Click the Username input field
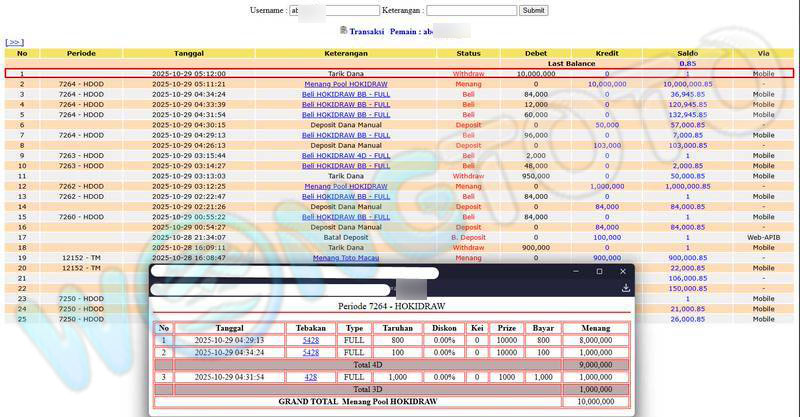The image size is (800, 417). (328, 10)
